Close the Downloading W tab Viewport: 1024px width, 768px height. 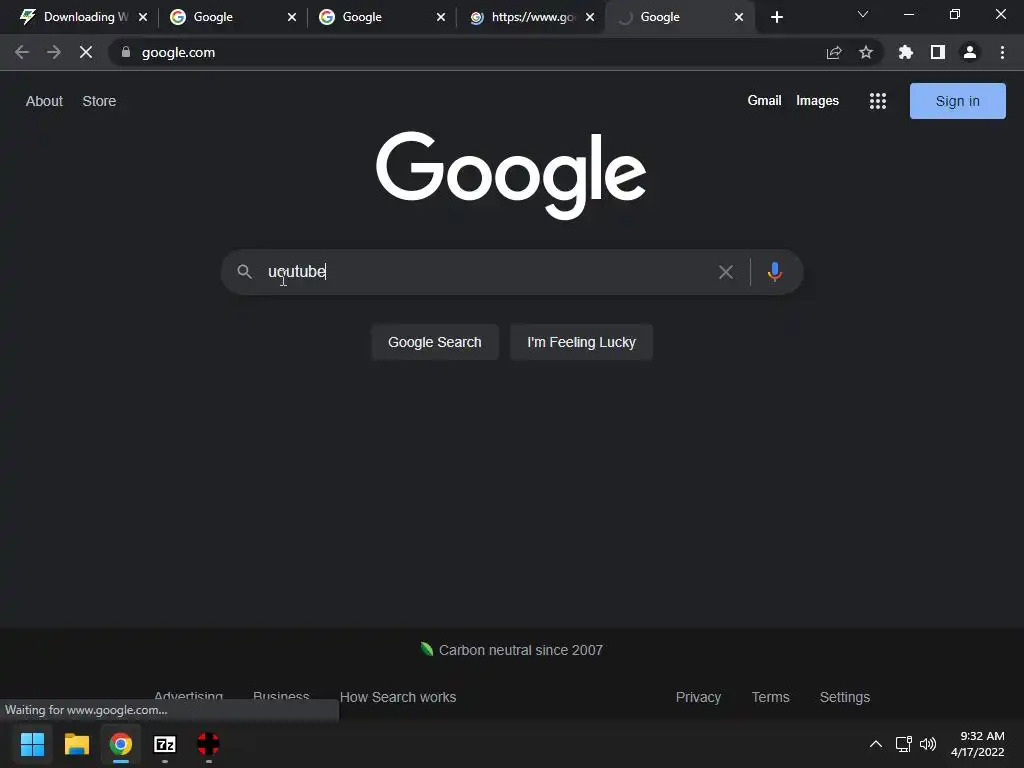click(x=143, y=17)
